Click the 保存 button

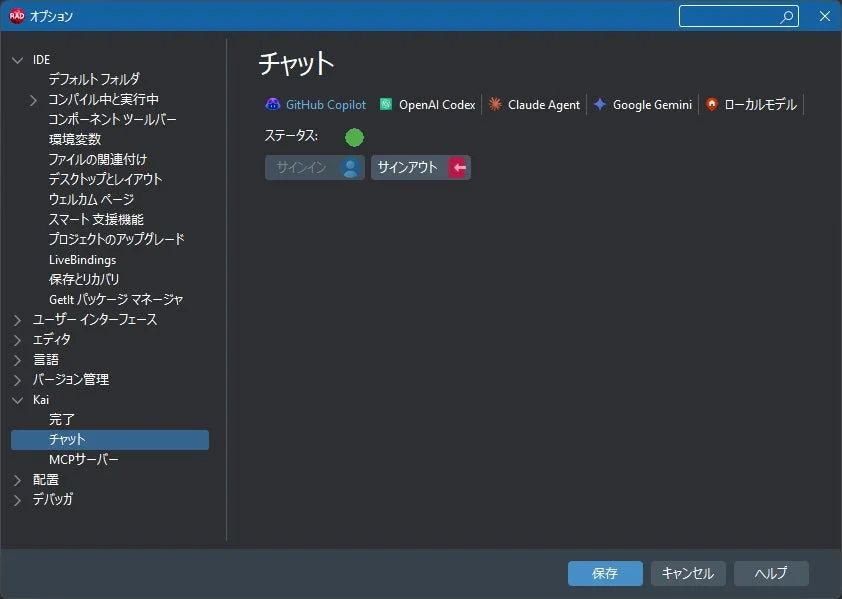pyautogui.click(x=605, y=573)
